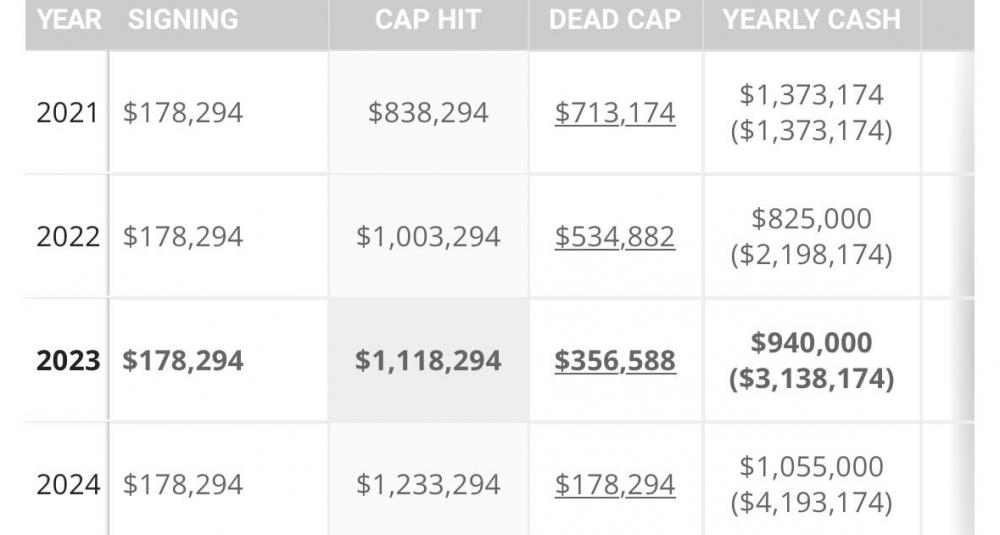Click the 2021 cap hit $838,294
The width and height of the screenshot is (1000, 535).
[x=428, y=113]
